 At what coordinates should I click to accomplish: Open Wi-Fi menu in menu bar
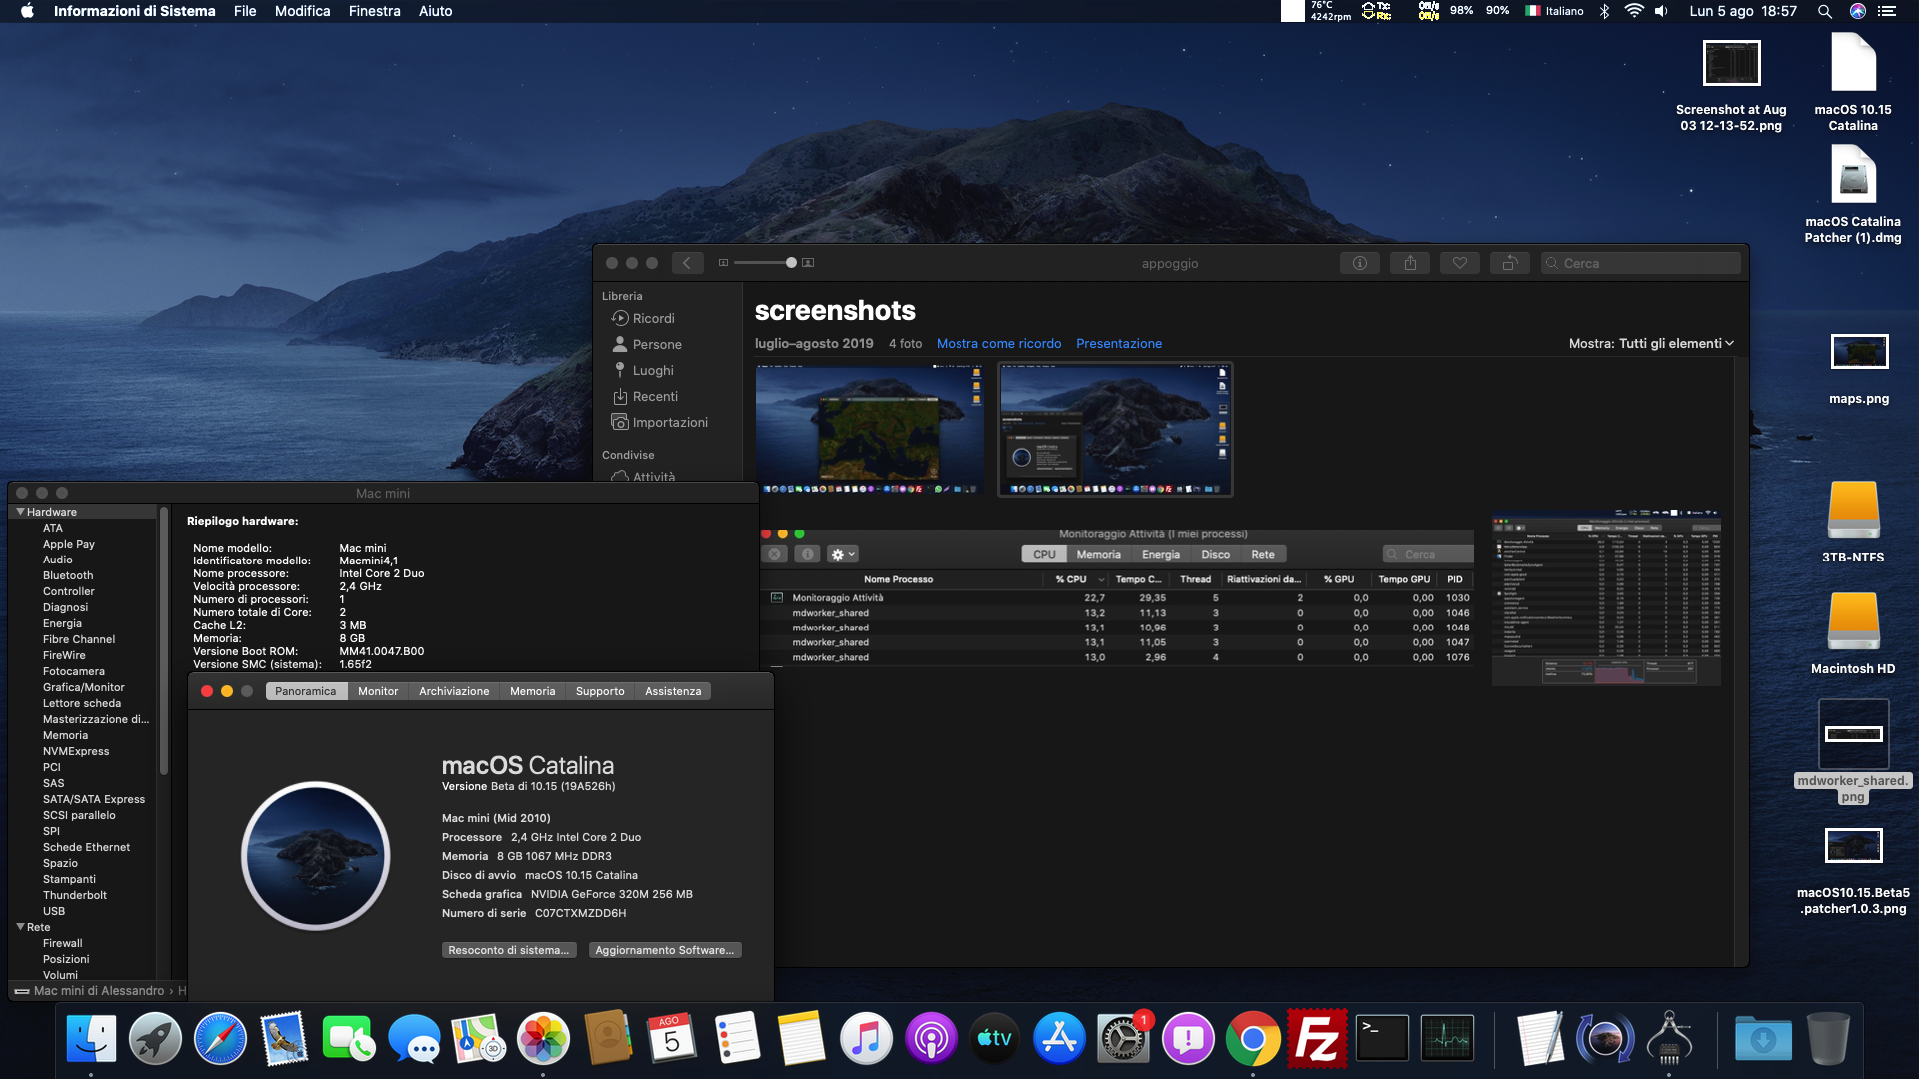pos(1633,11)
